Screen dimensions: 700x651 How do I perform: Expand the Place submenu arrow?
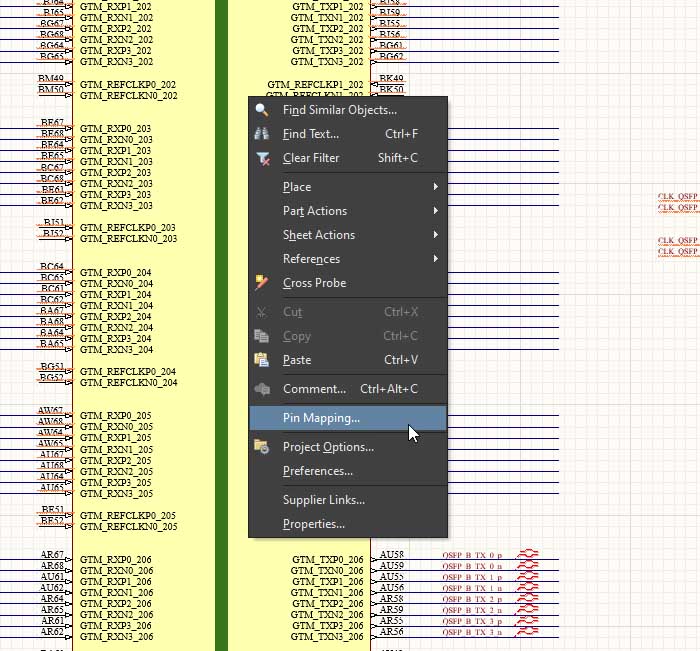[435, 187]
